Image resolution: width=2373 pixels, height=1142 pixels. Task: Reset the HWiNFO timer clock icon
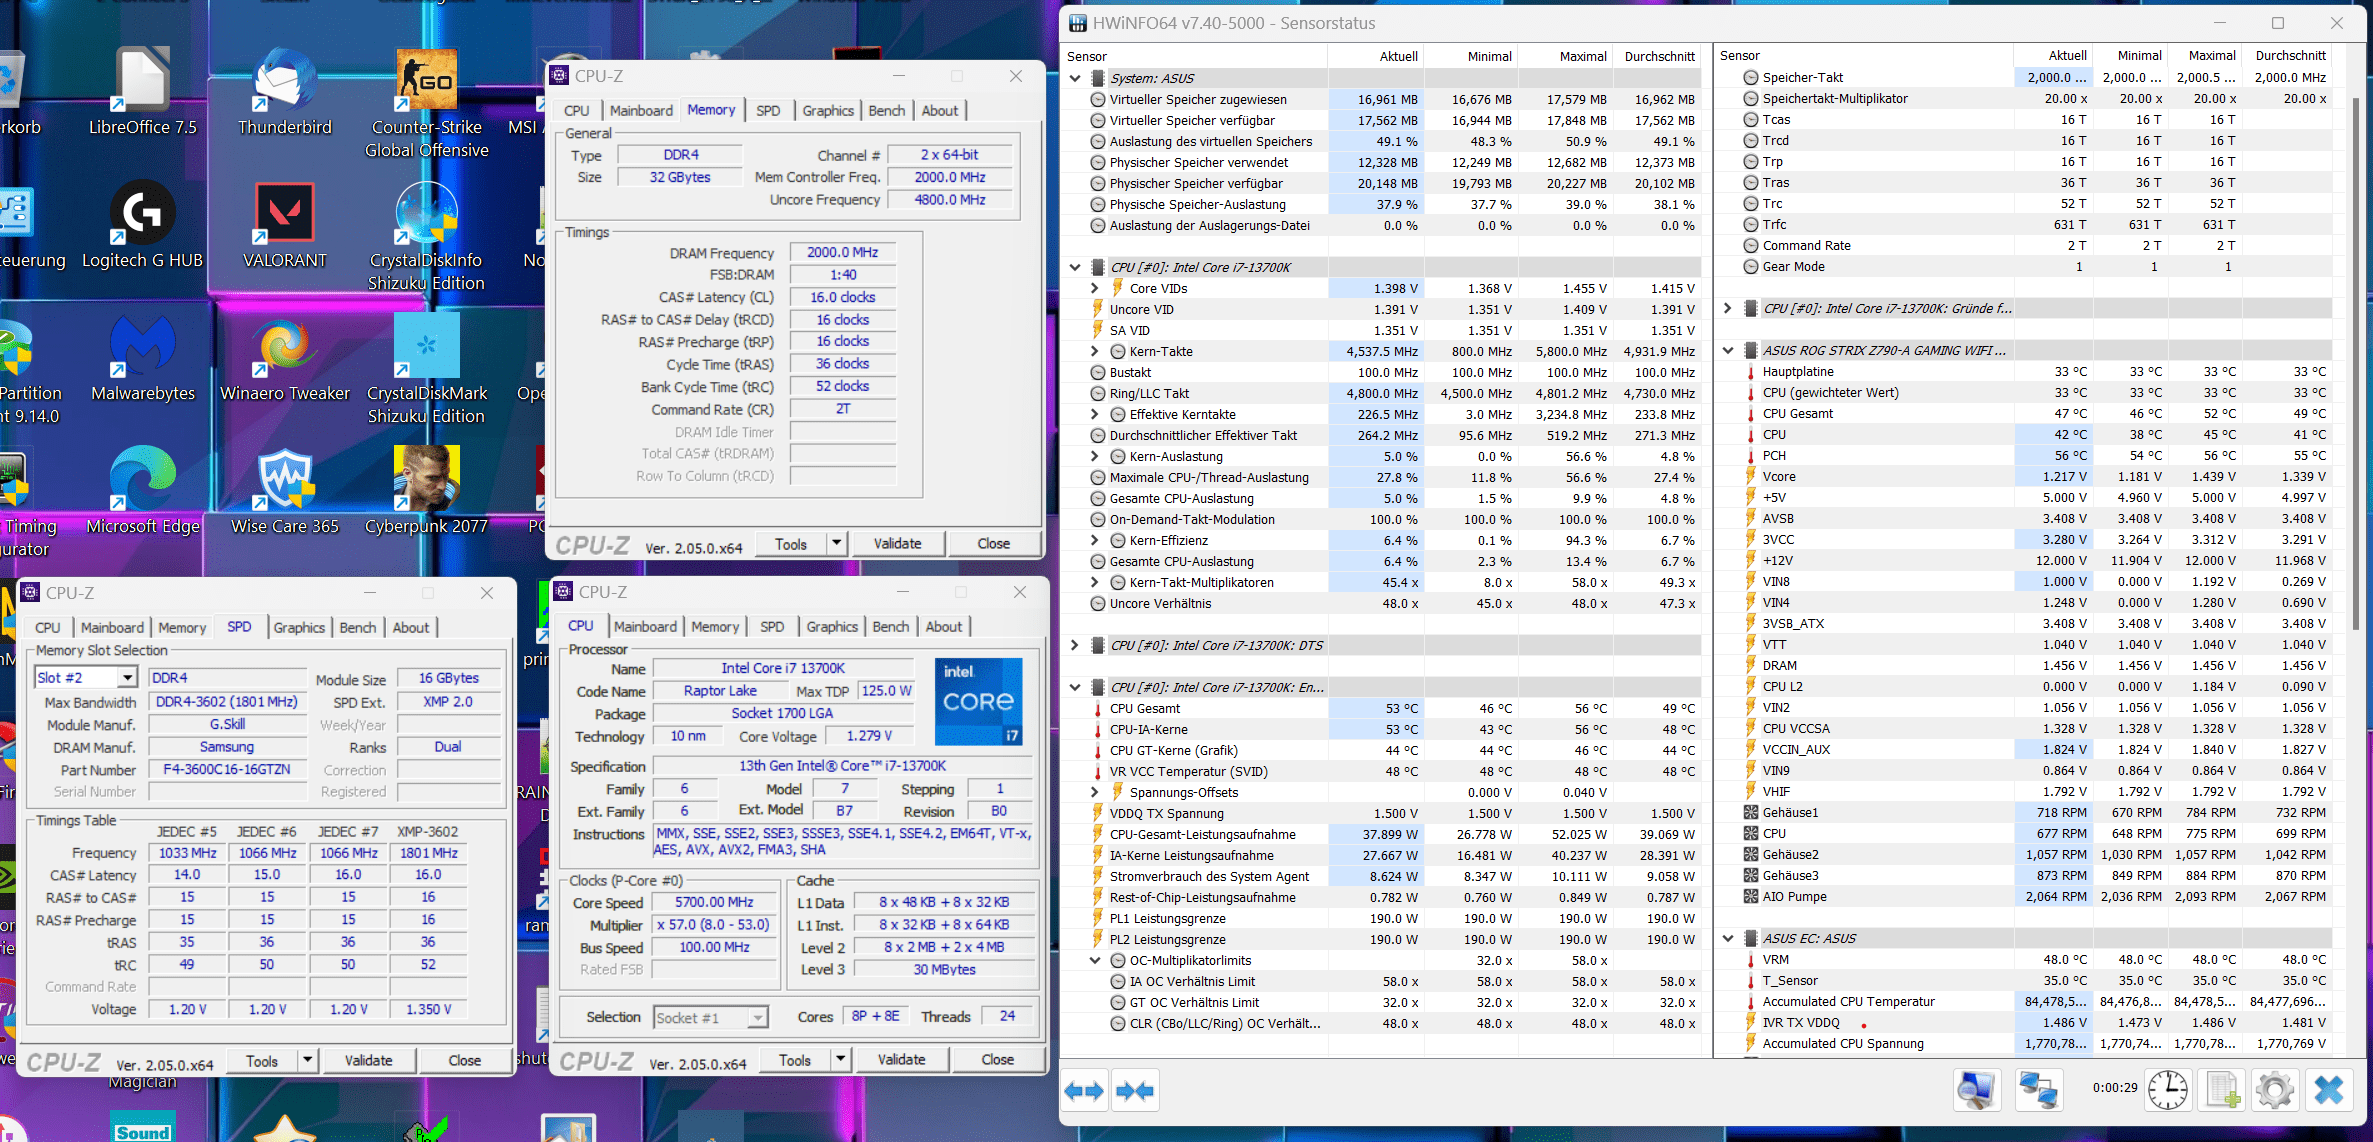click(x=2167, y=1089)
